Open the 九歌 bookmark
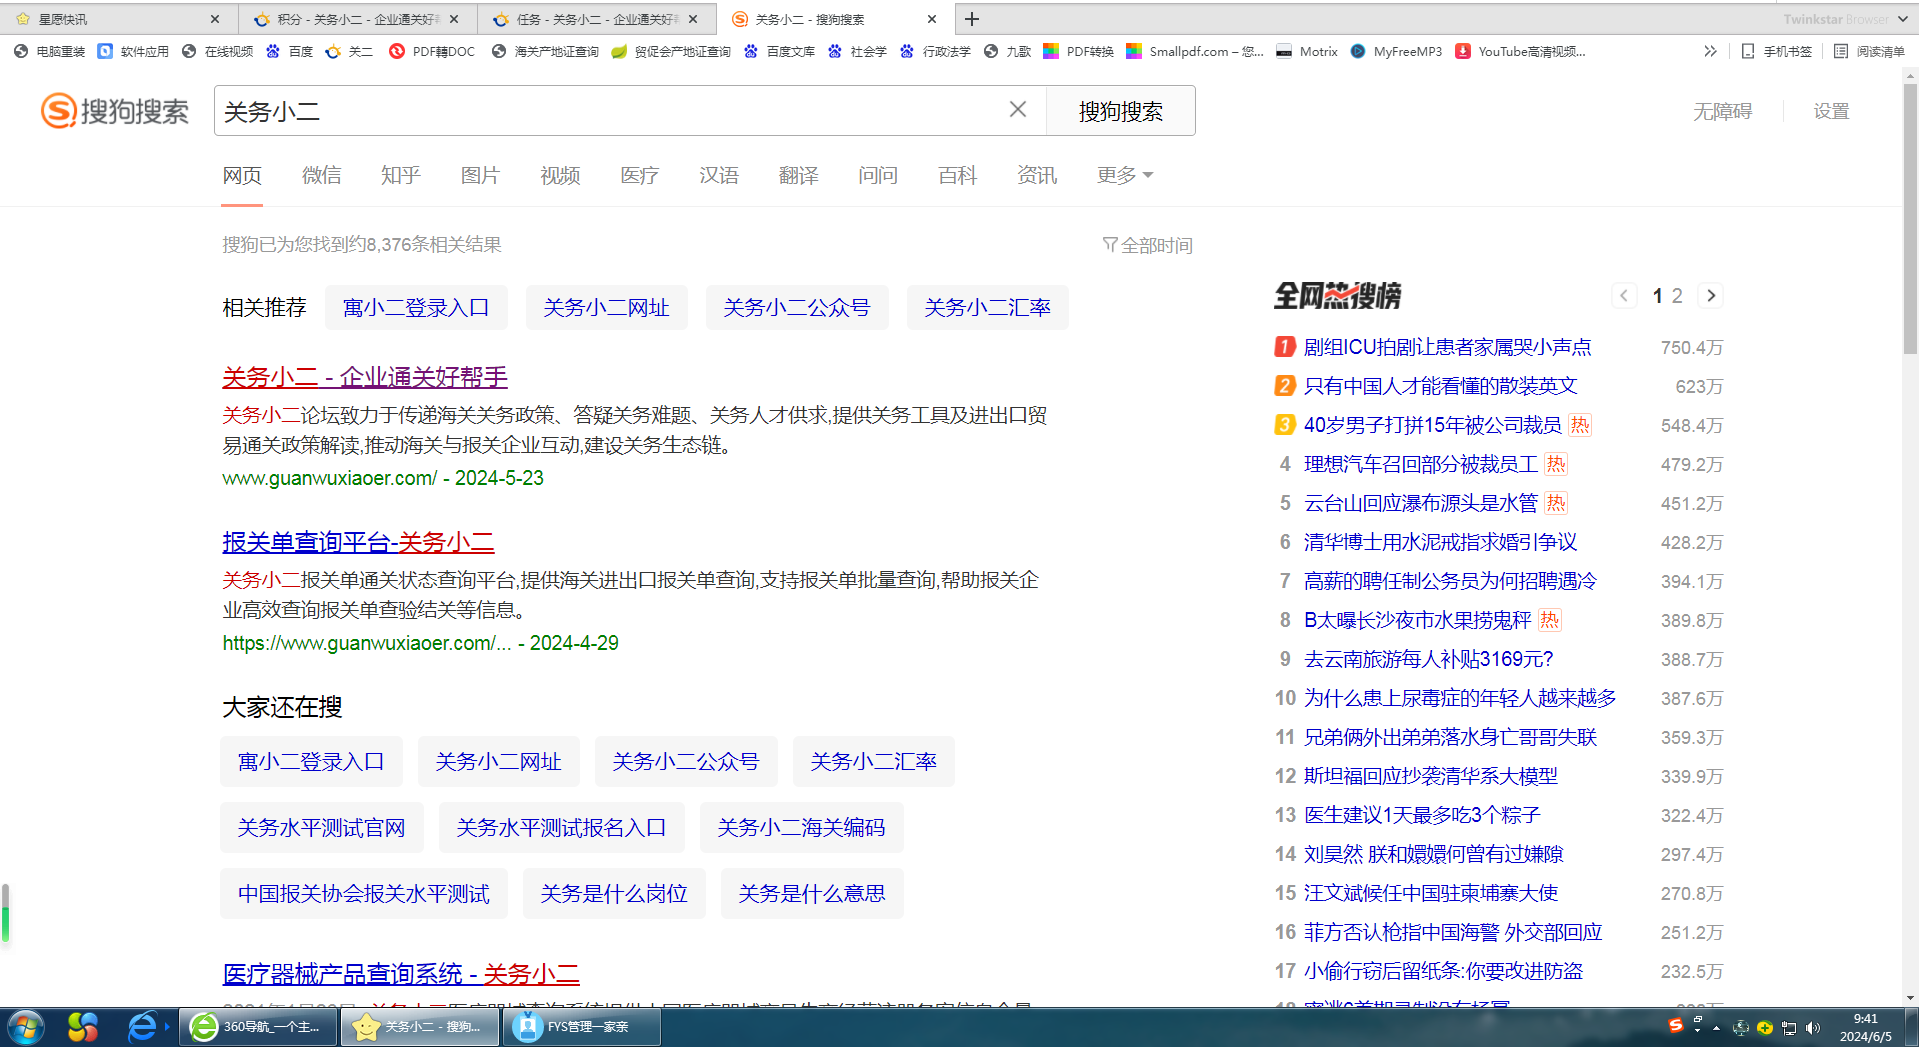1919x1047 pixels. [x=1007, y=51]
